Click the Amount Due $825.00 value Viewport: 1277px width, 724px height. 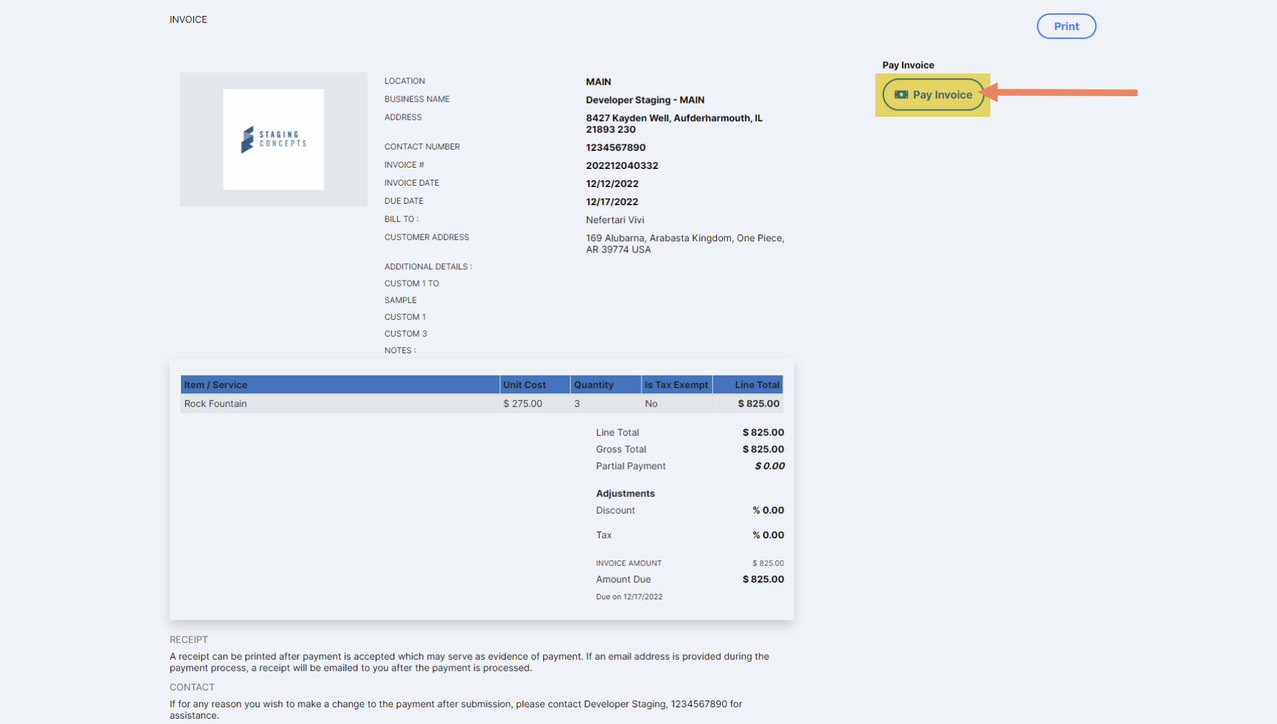(763, 580)
